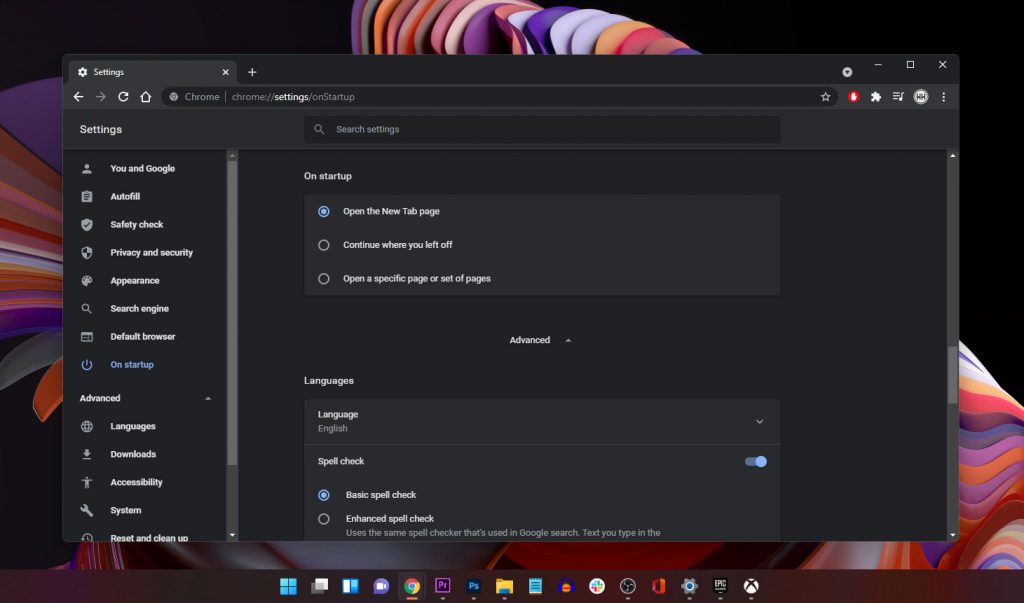Select Open the New Tab page option
Image resolution: width=1024 pixels, height=603 pixels.
pyautogui.click(x=323, y=212)
